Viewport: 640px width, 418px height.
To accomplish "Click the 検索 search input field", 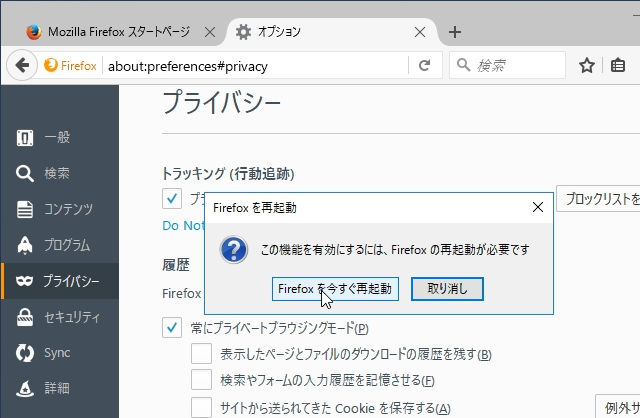I will [x=507, y=65].
